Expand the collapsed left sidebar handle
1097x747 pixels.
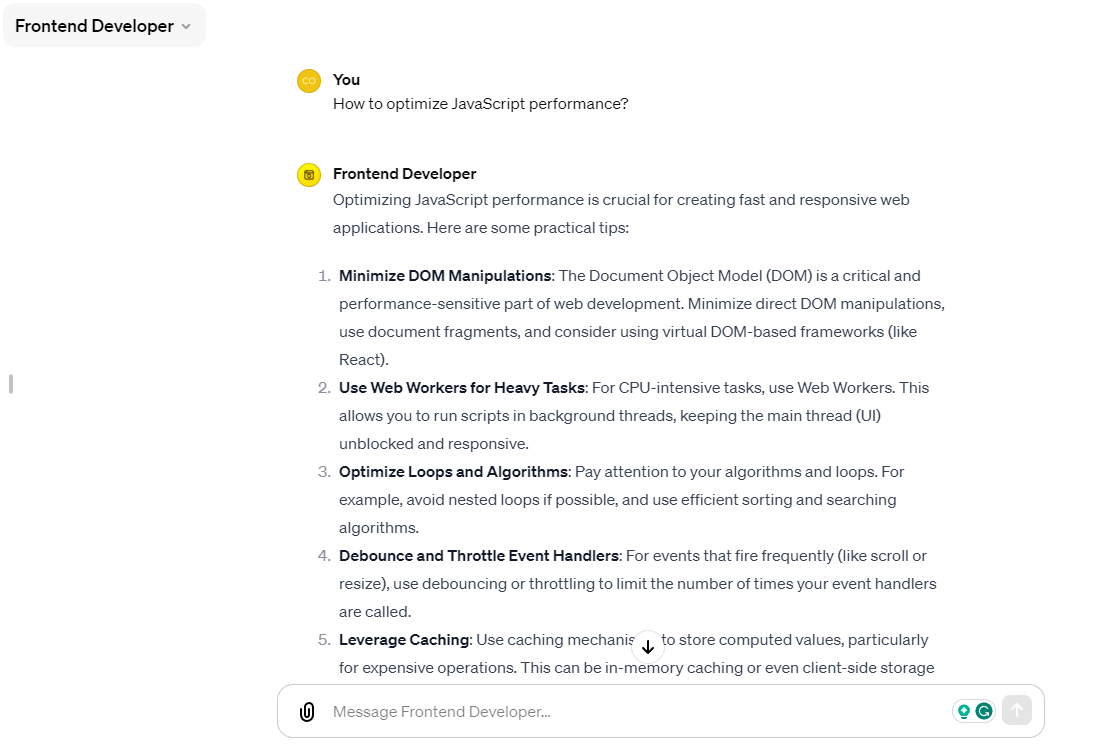coord(10,383)
